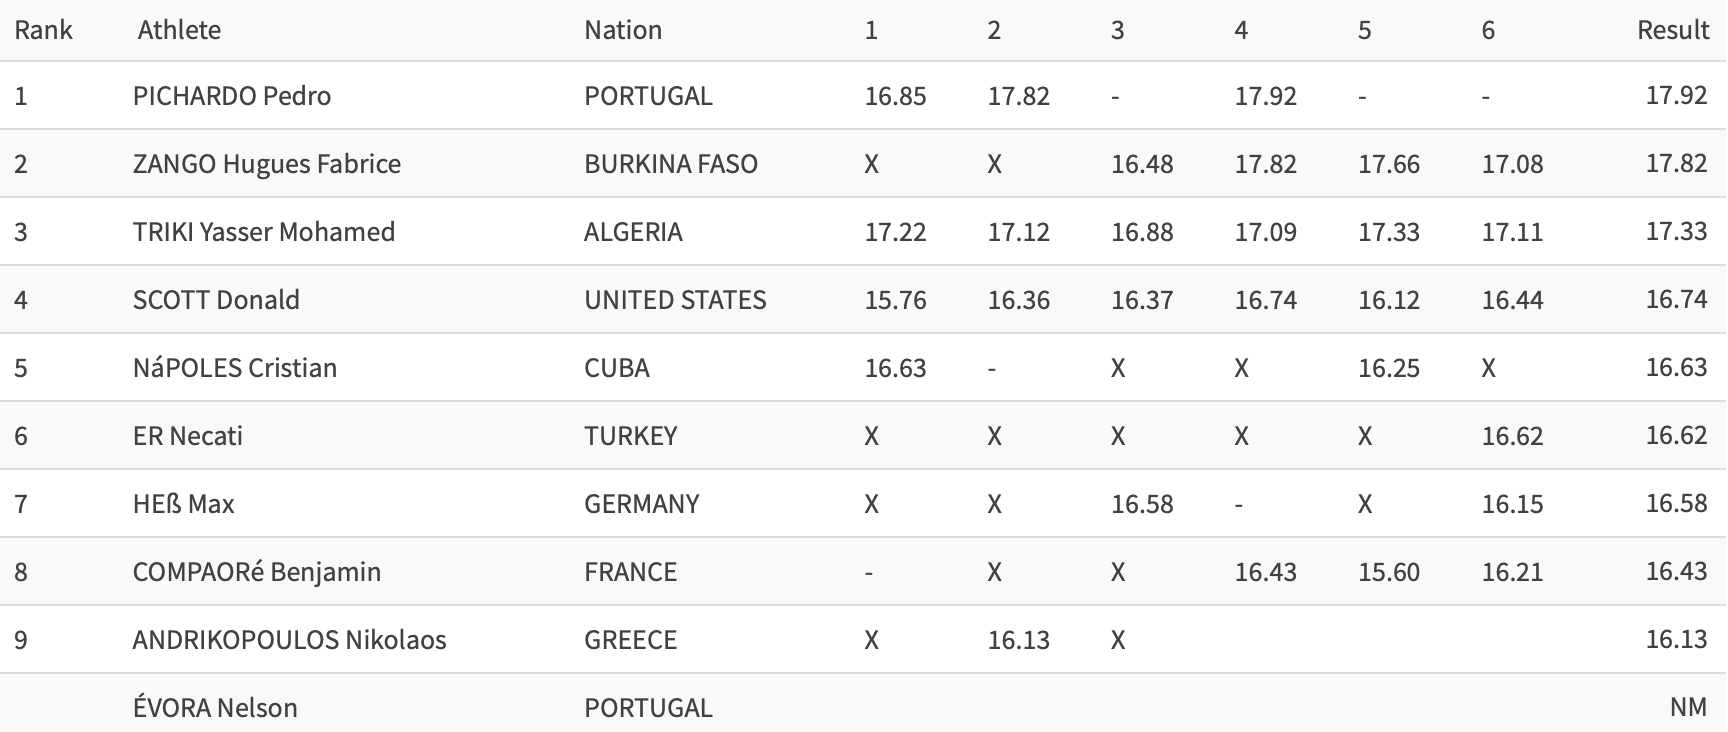Viewport: 1728px width, 732px height.
Task: Select ÉVORA Nelson athlete name
Action: pyautogui.click(x=216, y=708)
